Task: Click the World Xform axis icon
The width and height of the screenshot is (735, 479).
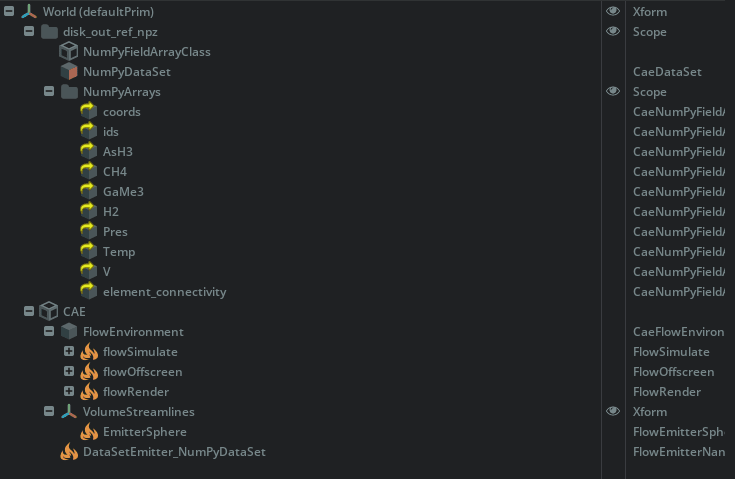Action: [28, 11]
